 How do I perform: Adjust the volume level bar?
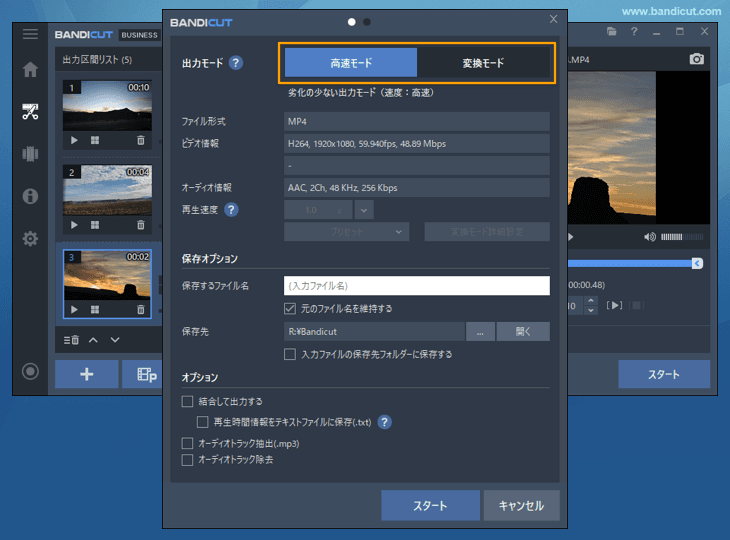coord(682,237)
